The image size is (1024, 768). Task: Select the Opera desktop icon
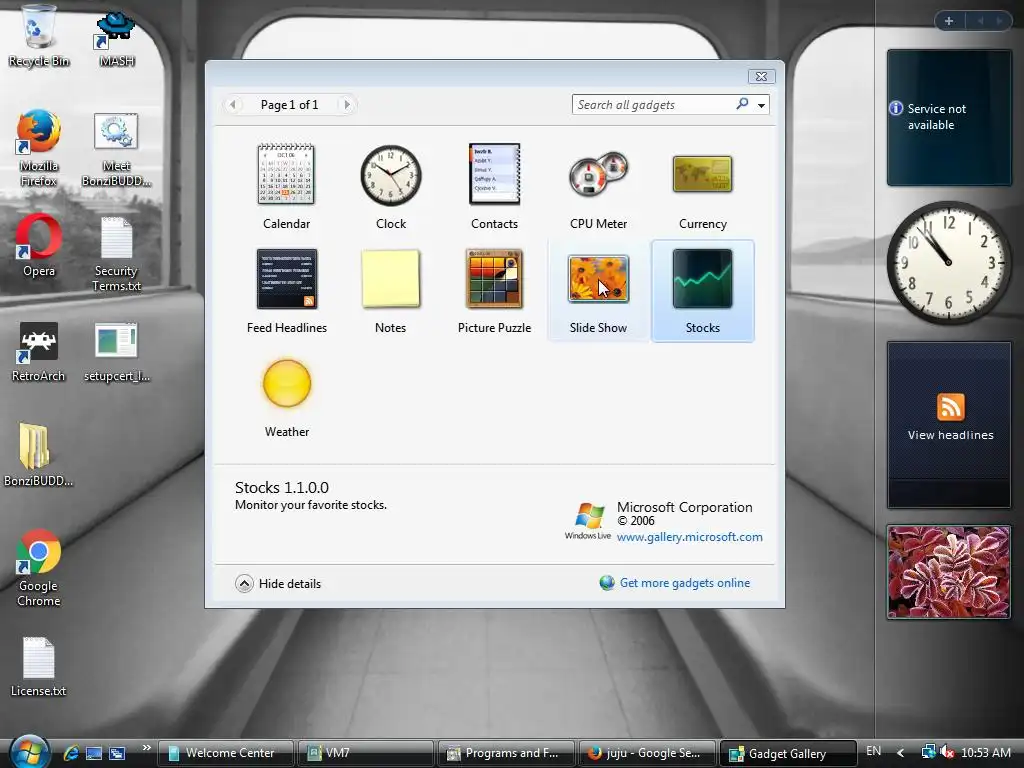click(39, 245)
